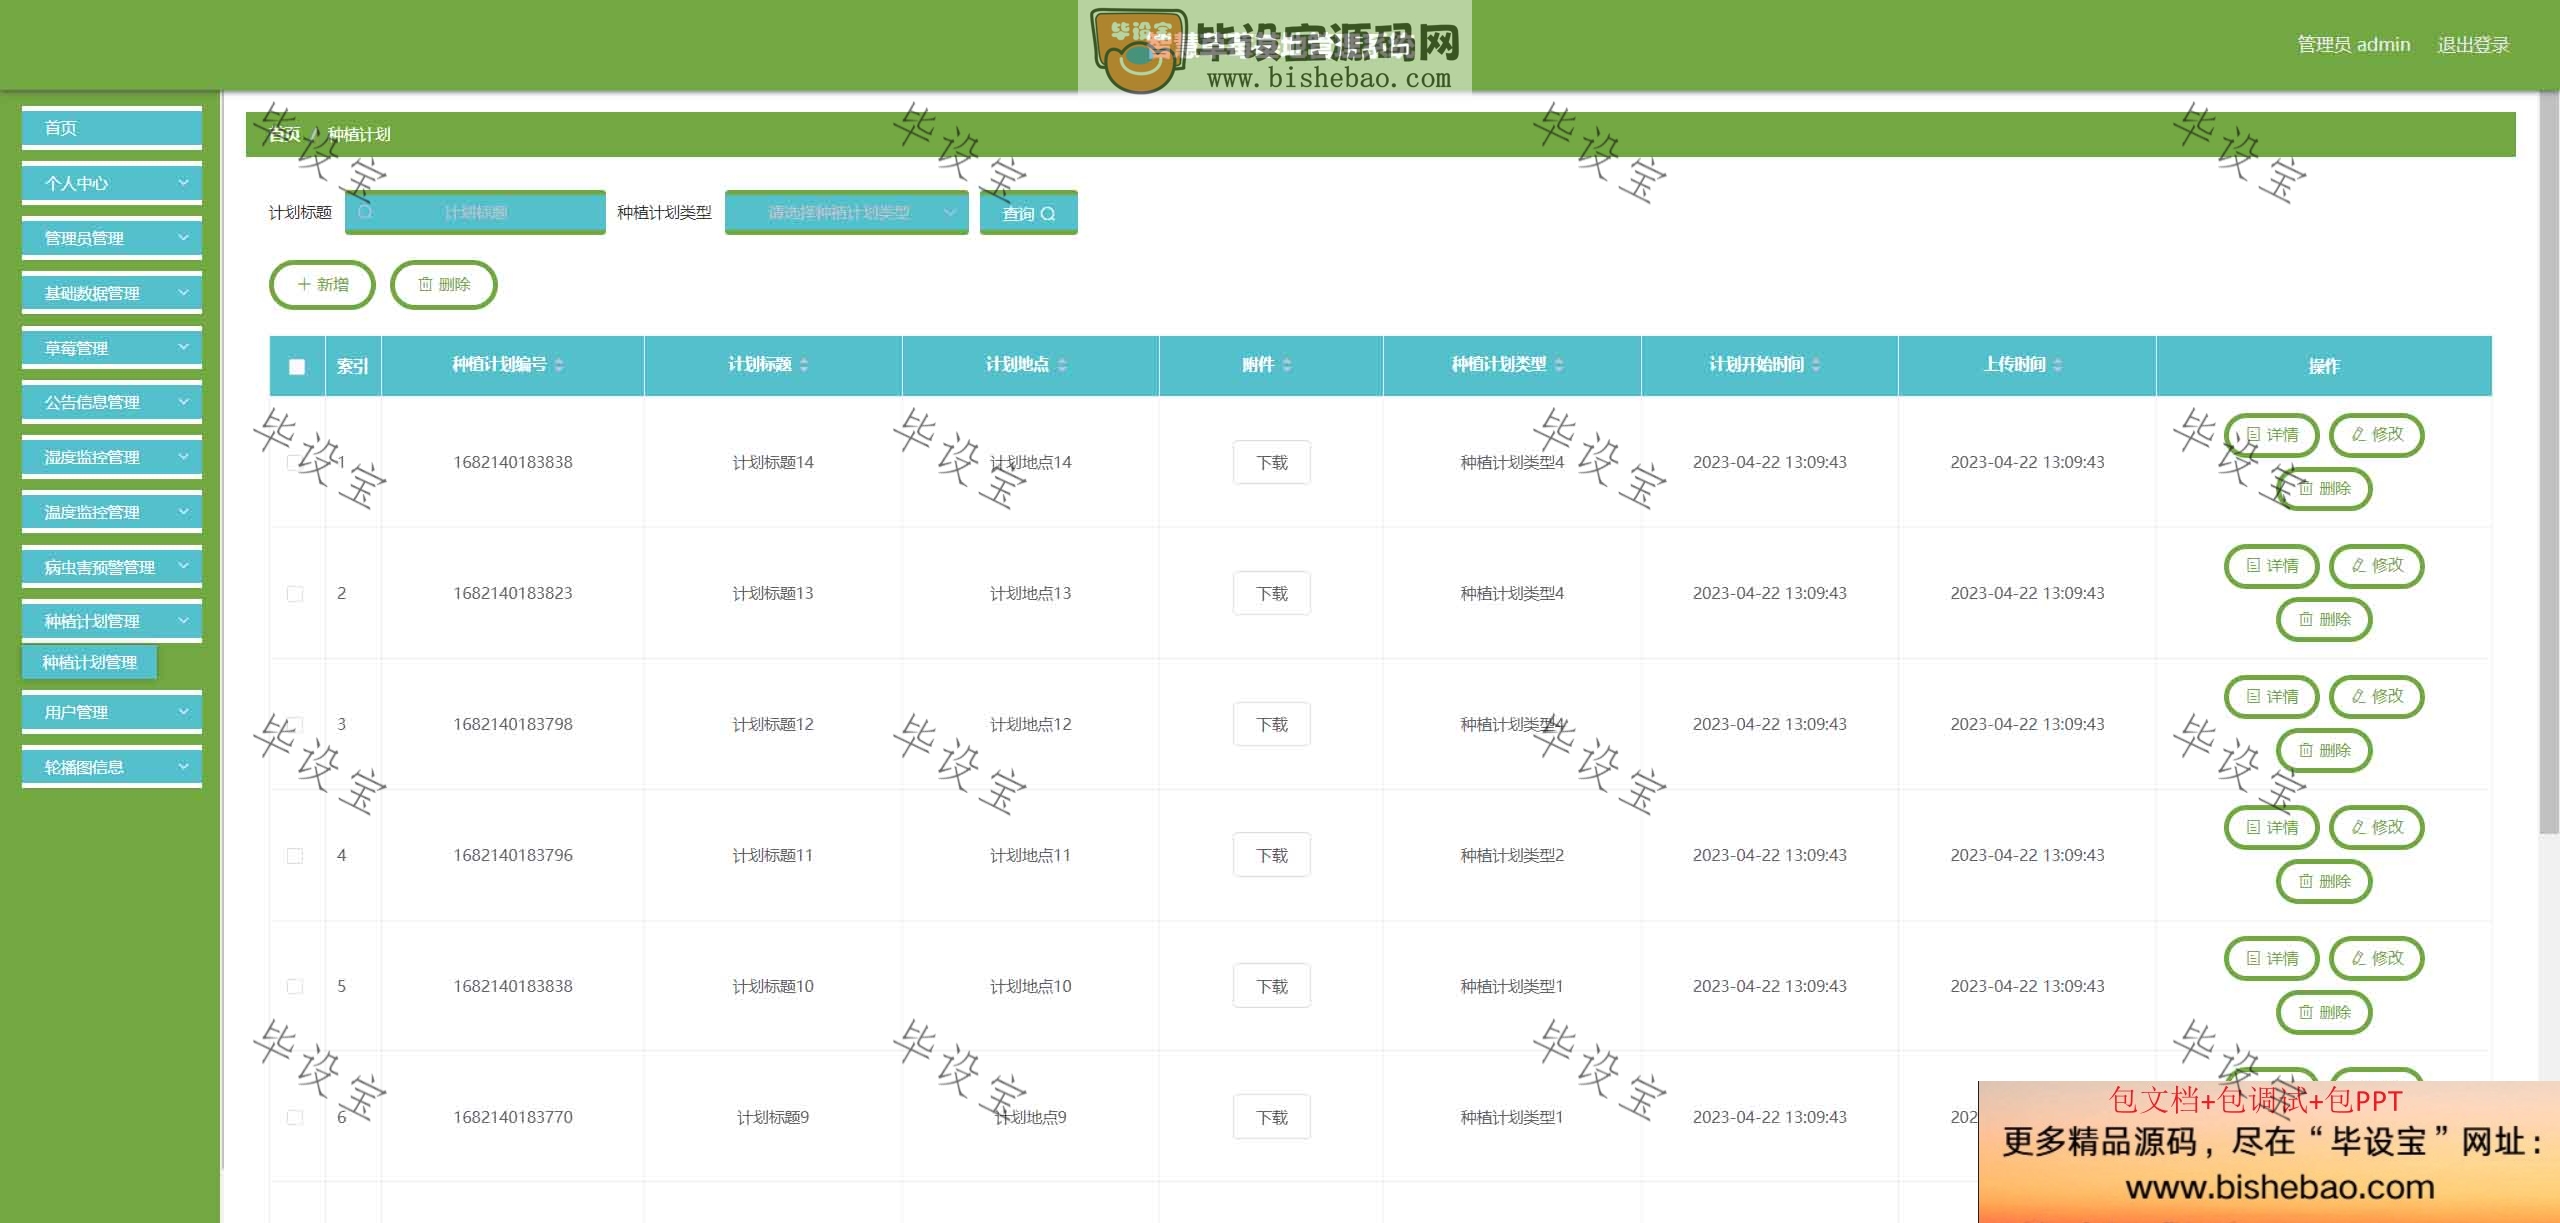Image resolution: width=2560 pixels, height=1223 pixels.
Task: Click the edit pencil icon for 计划标题12 row
Action: tap(2358, 696)
